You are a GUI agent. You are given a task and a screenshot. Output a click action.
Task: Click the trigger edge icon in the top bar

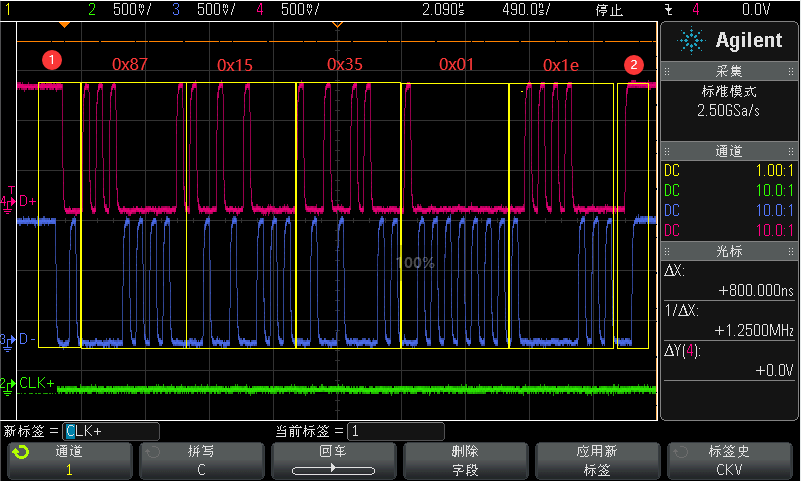669,9
